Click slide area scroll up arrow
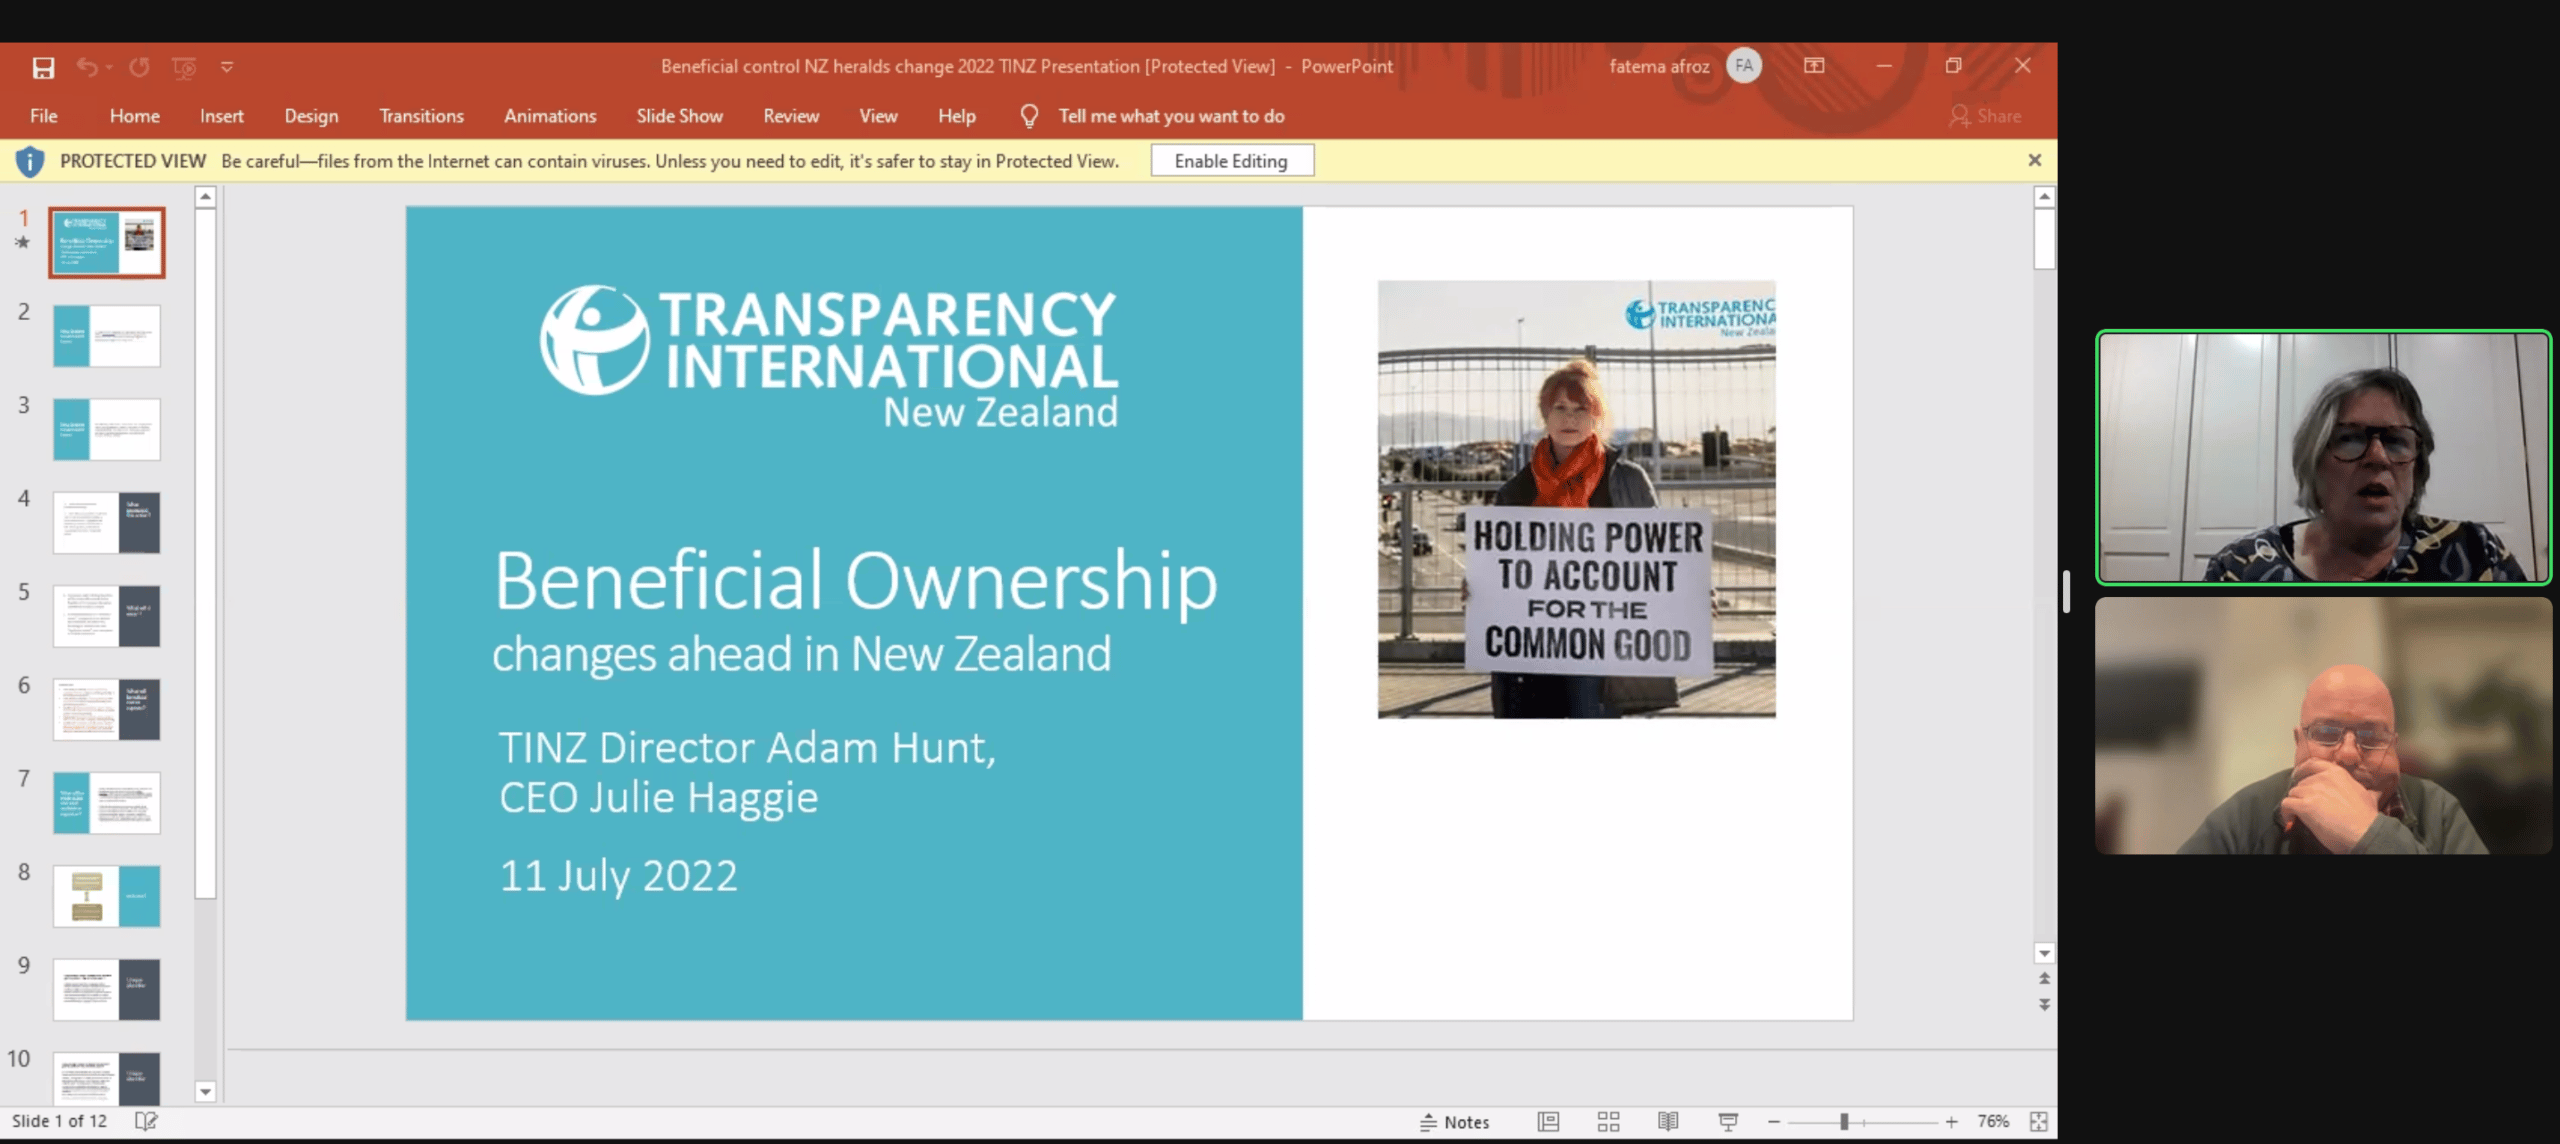2560x1144 pixels. [x=2045, y=197]
